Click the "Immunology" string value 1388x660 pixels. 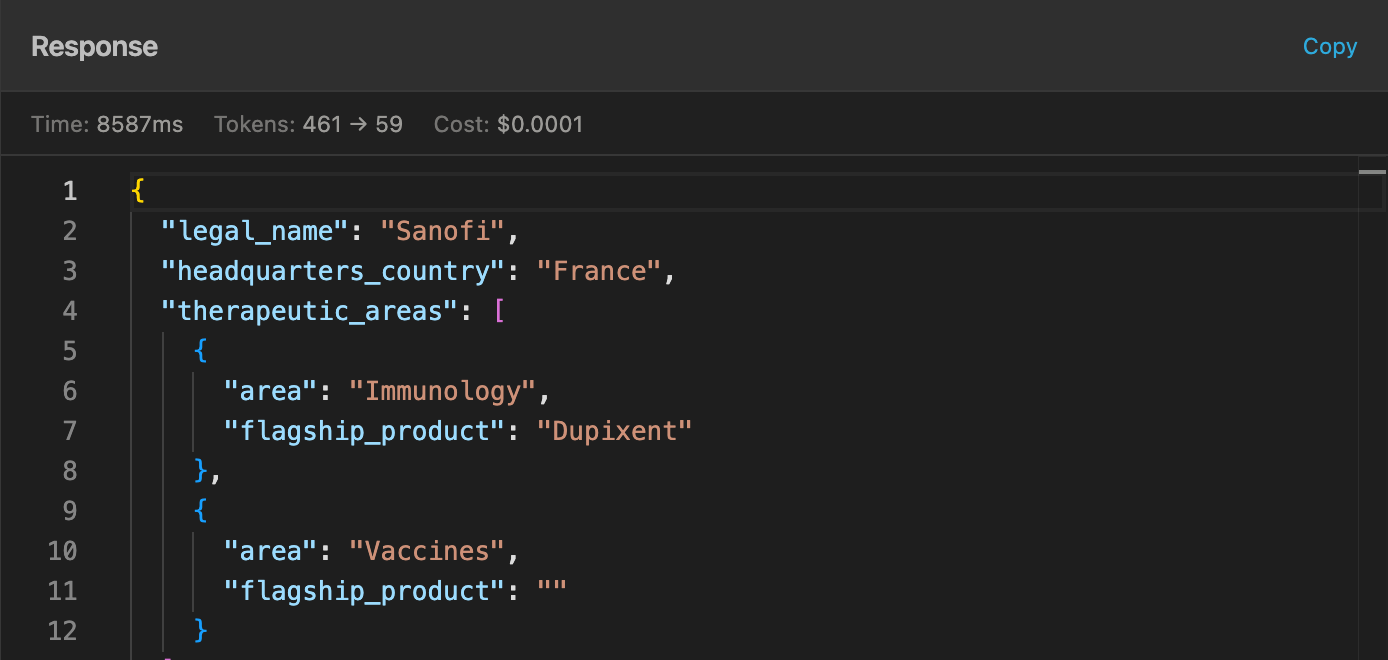click(x=443, y=391)
